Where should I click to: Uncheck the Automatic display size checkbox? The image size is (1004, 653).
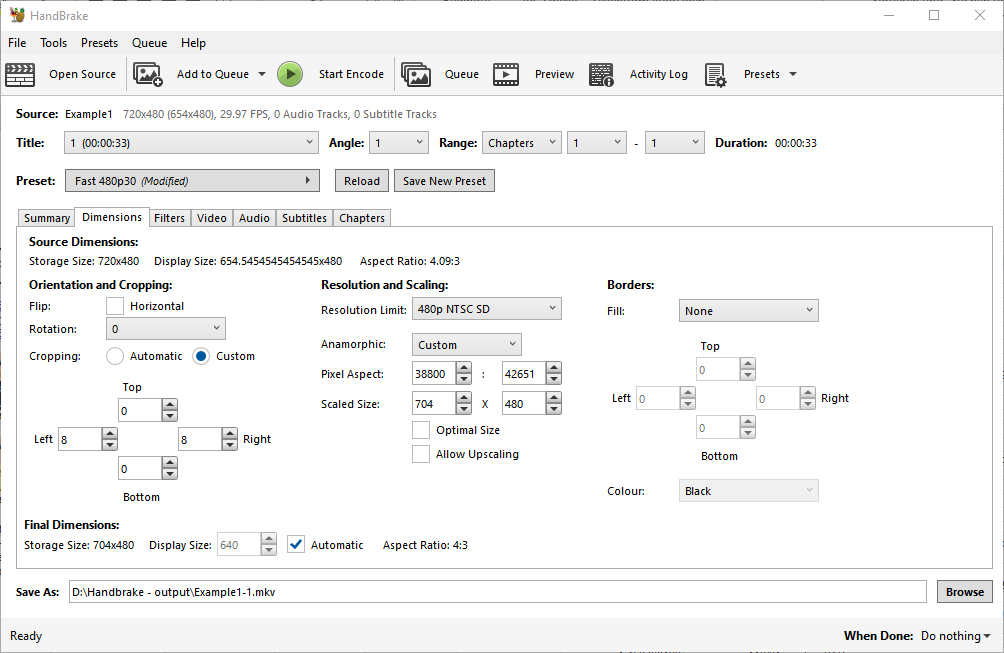296,545
